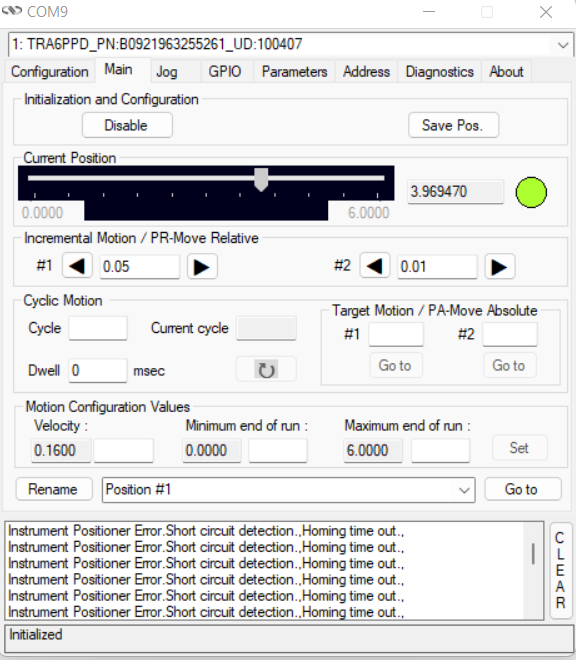Click Go to under target #1
This screenshot has width=576, height=660.
pyautogui.click(x=396, y=365)
